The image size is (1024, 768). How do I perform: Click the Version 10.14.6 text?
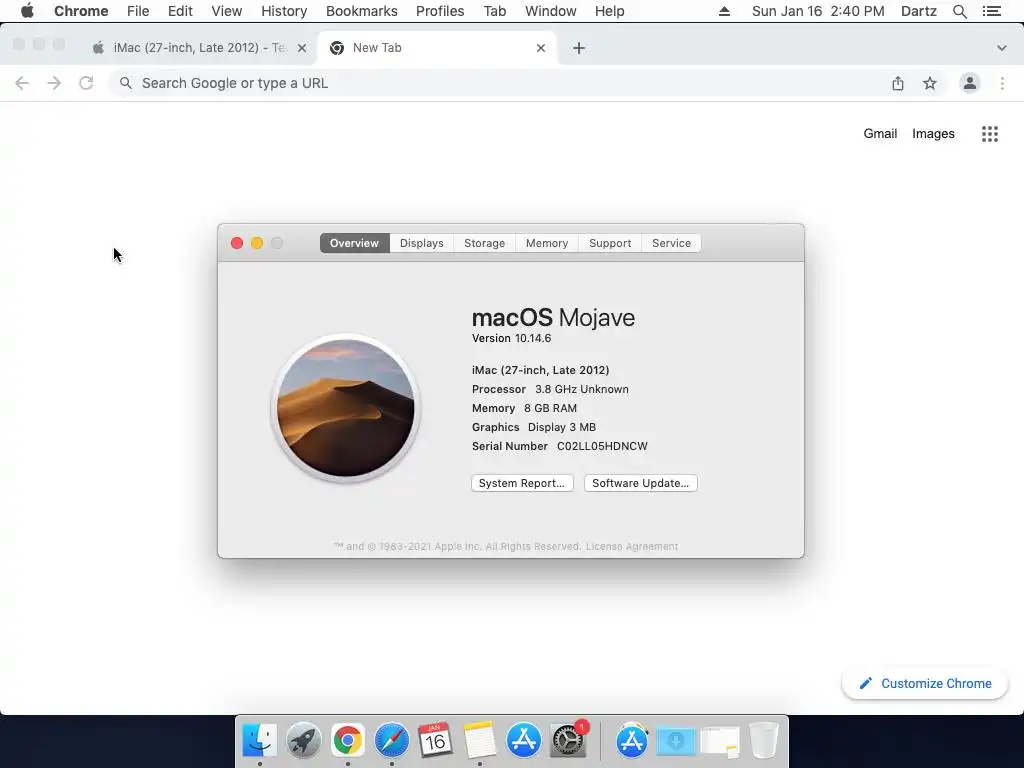point(511,338)
